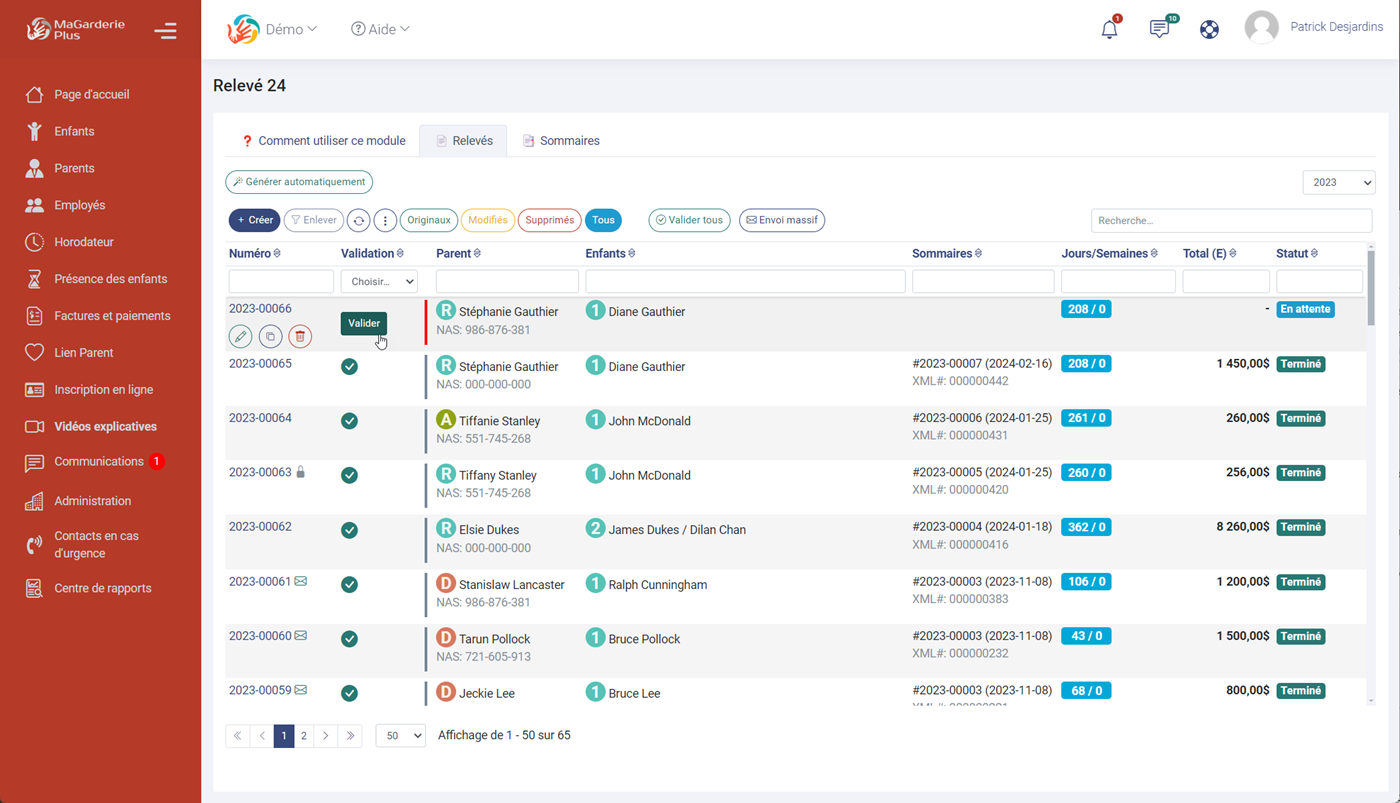The width and height of the screenshot is (1400, 803).
Task: Delete record 2023-00066 with trash icon
Action: [x=300, y=337]
